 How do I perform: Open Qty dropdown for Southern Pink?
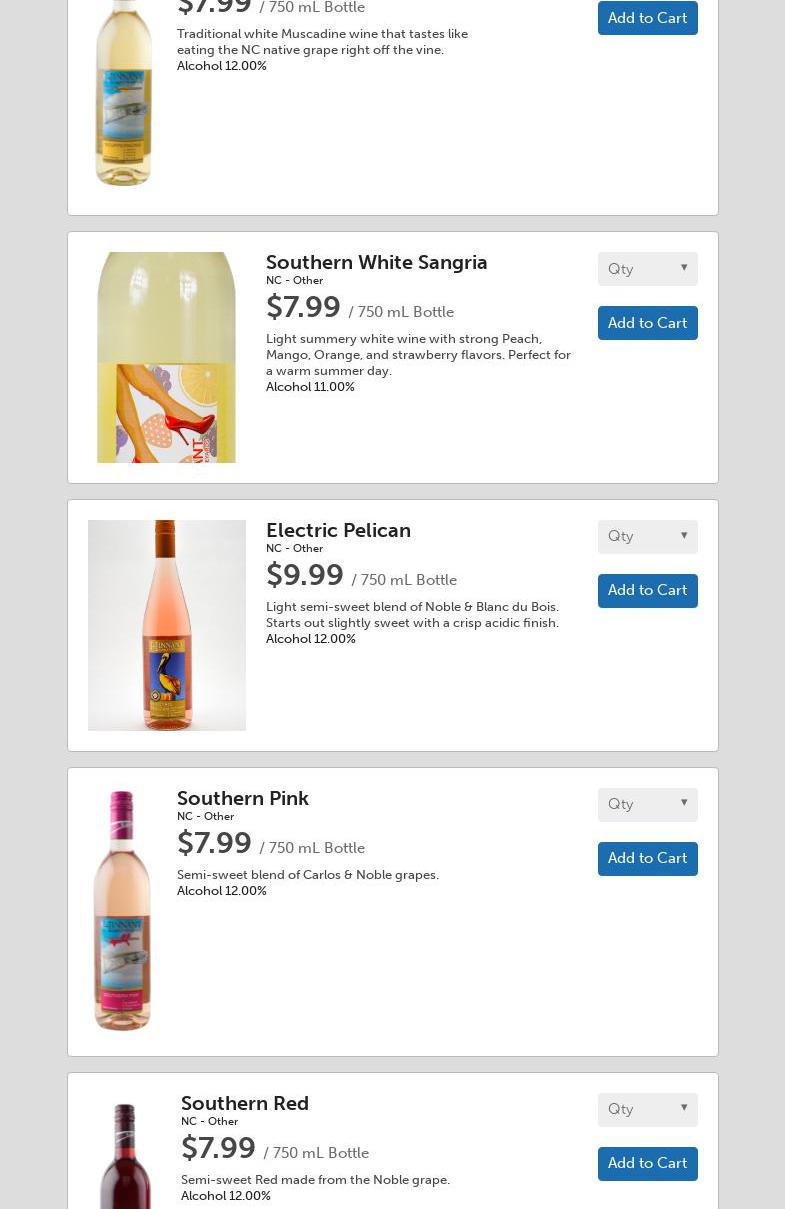647,805
